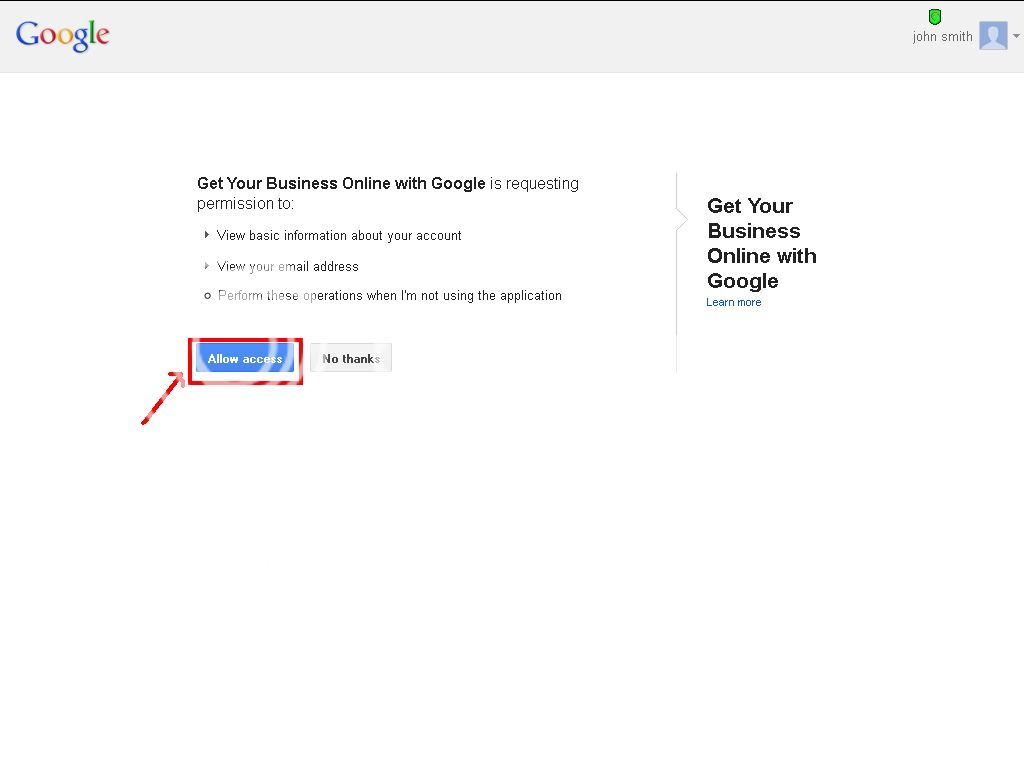Click the large right-side app title heading

coord(761,243)
